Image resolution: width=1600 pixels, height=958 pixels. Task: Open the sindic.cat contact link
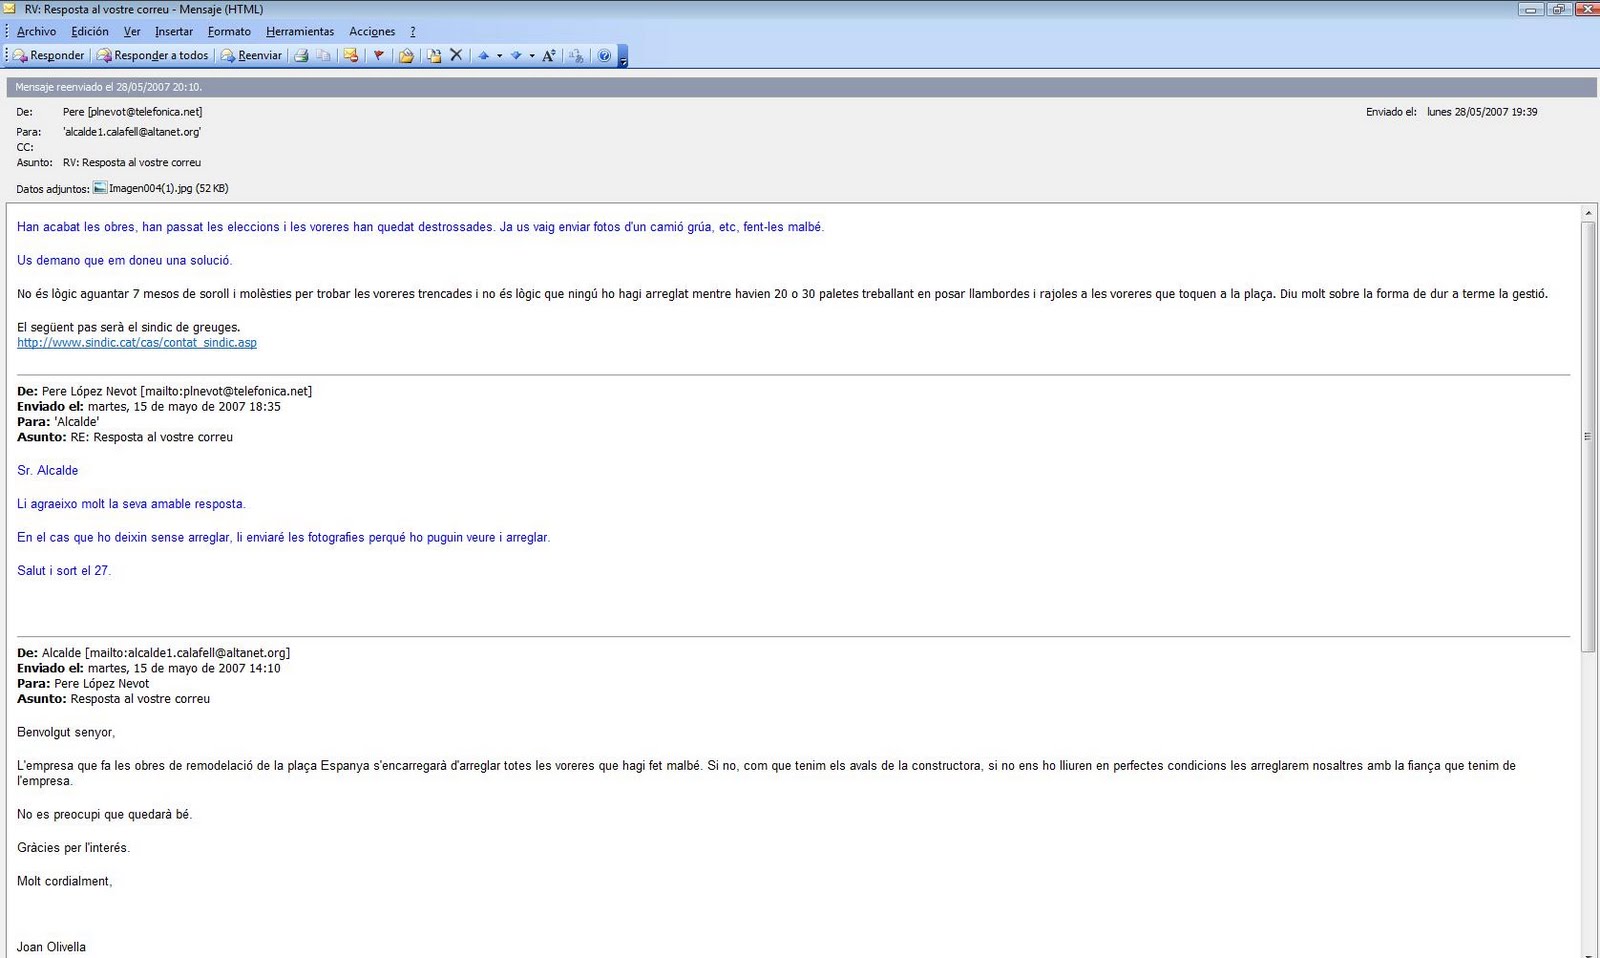[137, 342]
